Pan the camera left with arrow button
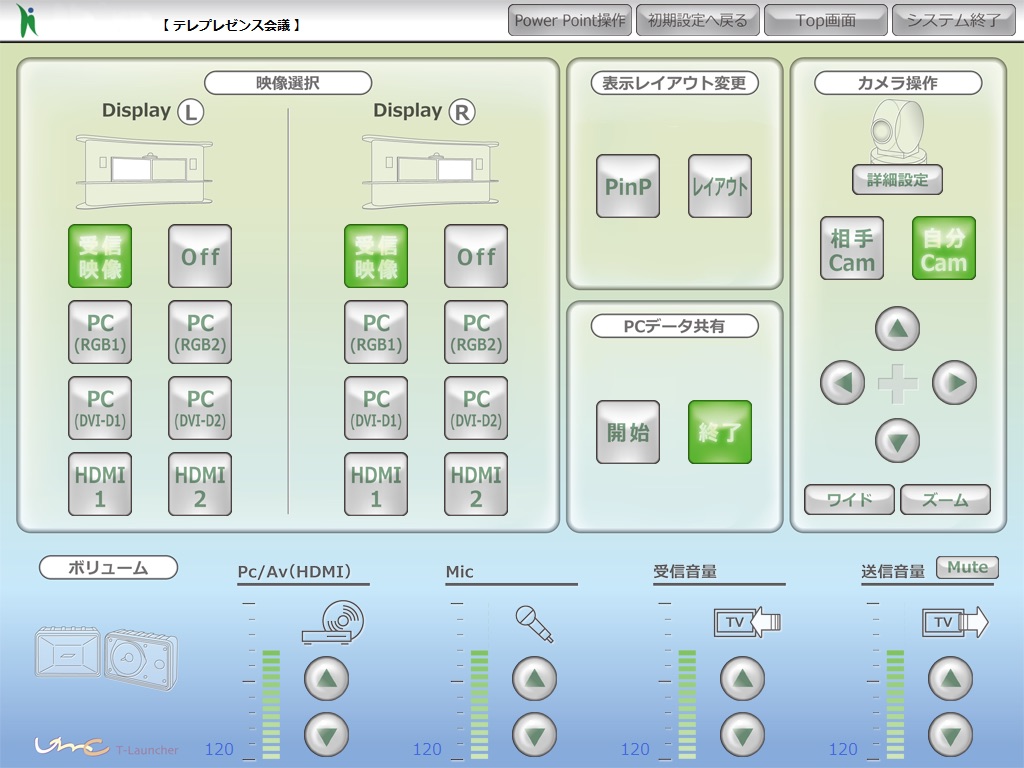The width and height of the screenshot is (1024, 768). click(842, 382)
